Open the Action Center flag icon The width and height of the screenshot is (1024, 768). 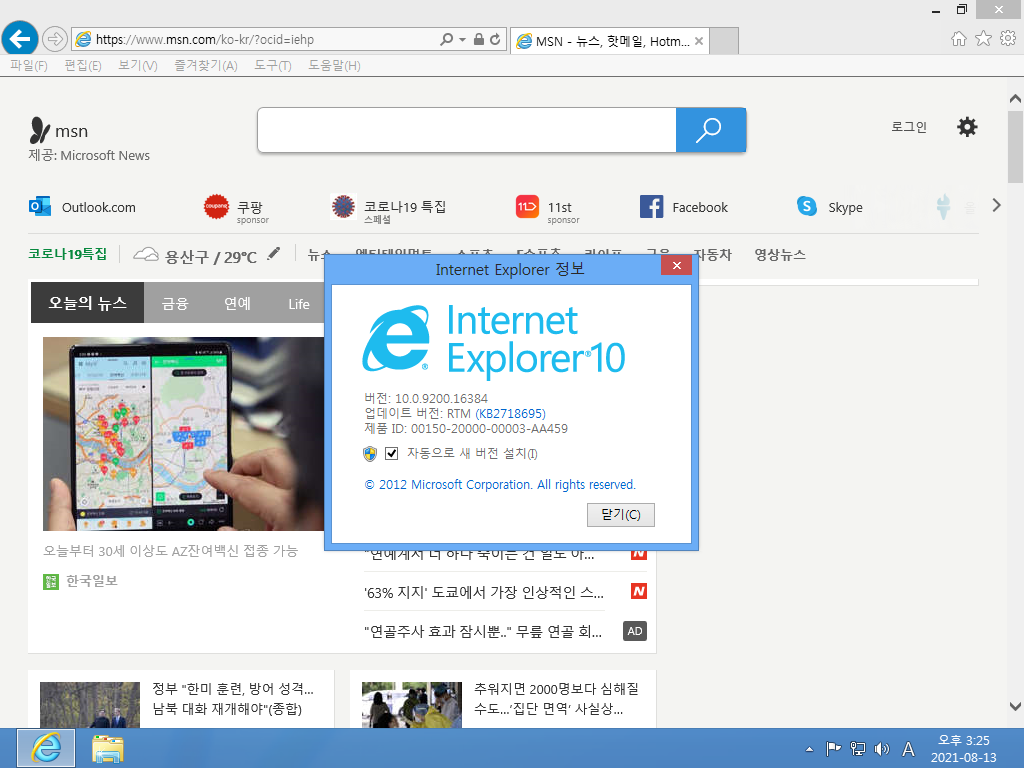pyautogui.click(x=833, y=748)
